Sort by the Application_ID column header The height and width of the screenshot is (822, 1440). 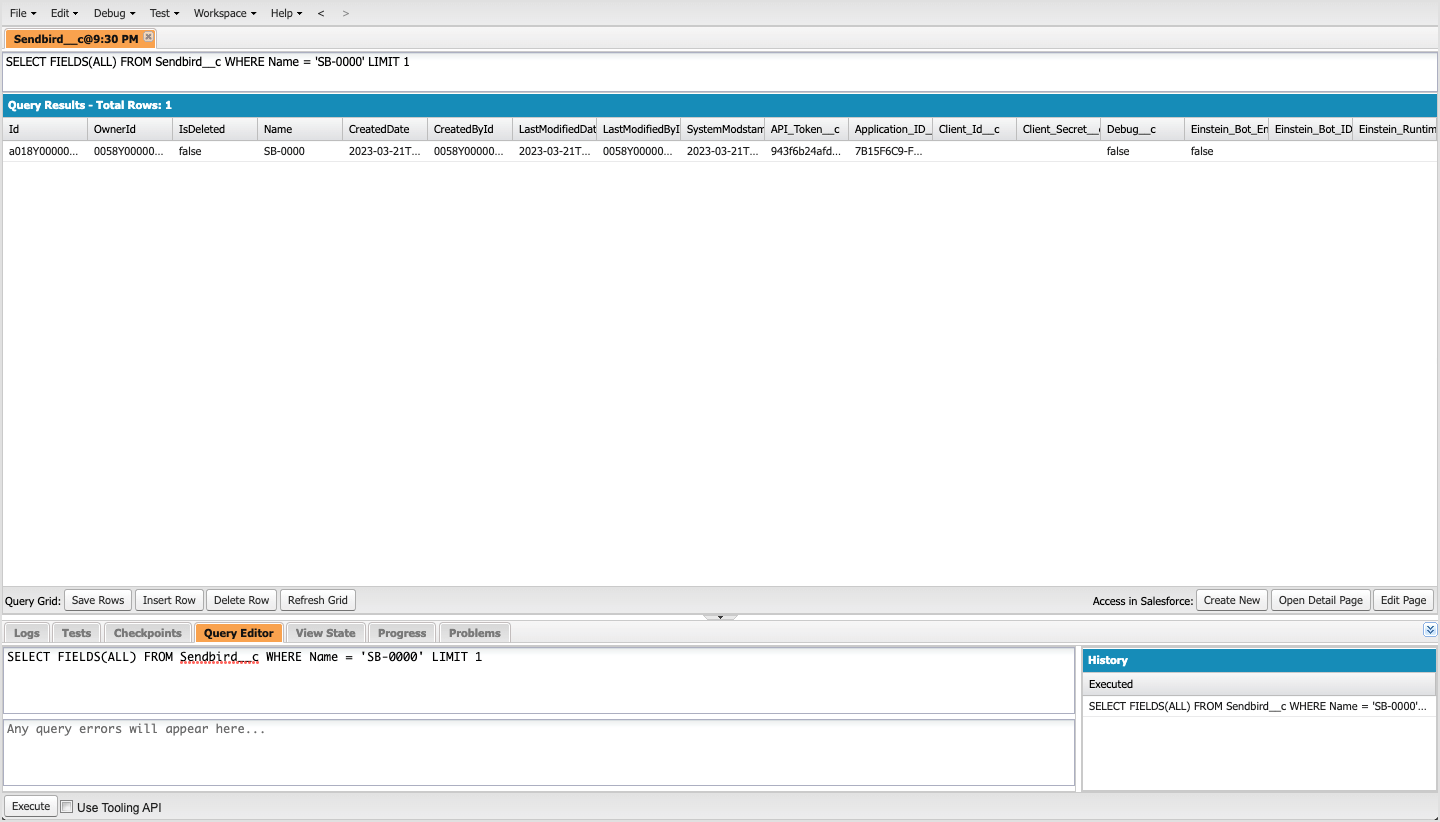click(x=890, y=129)
